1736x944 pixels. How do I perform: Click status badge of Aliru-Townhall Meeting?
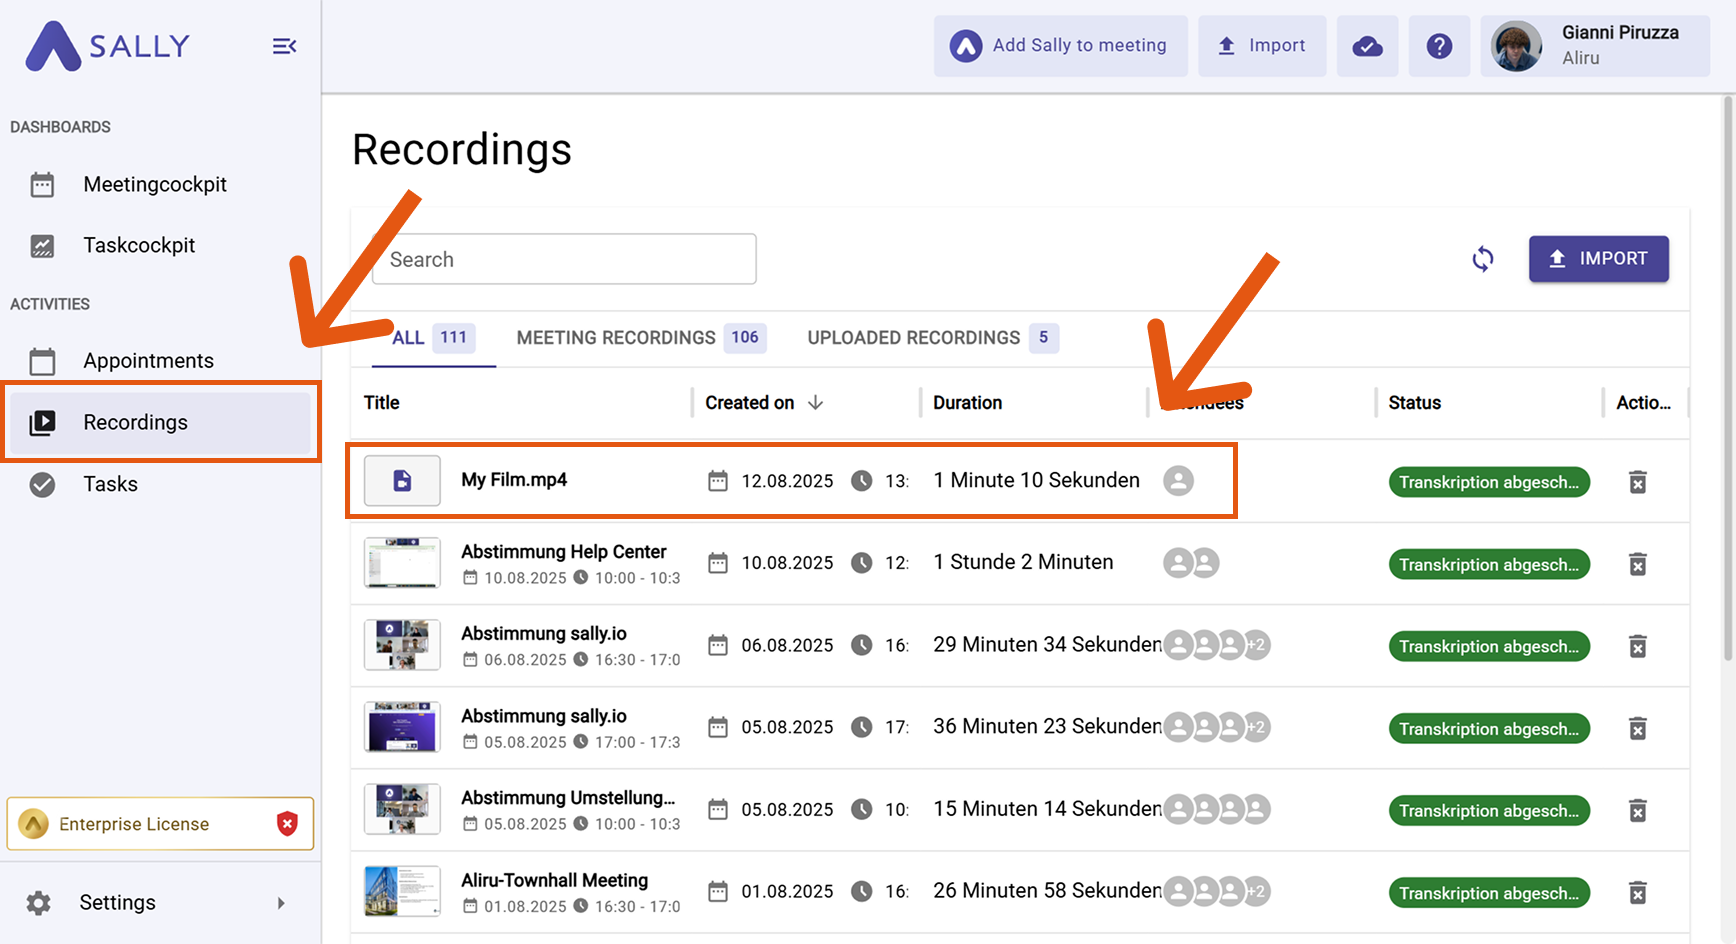click(1489, 893)
